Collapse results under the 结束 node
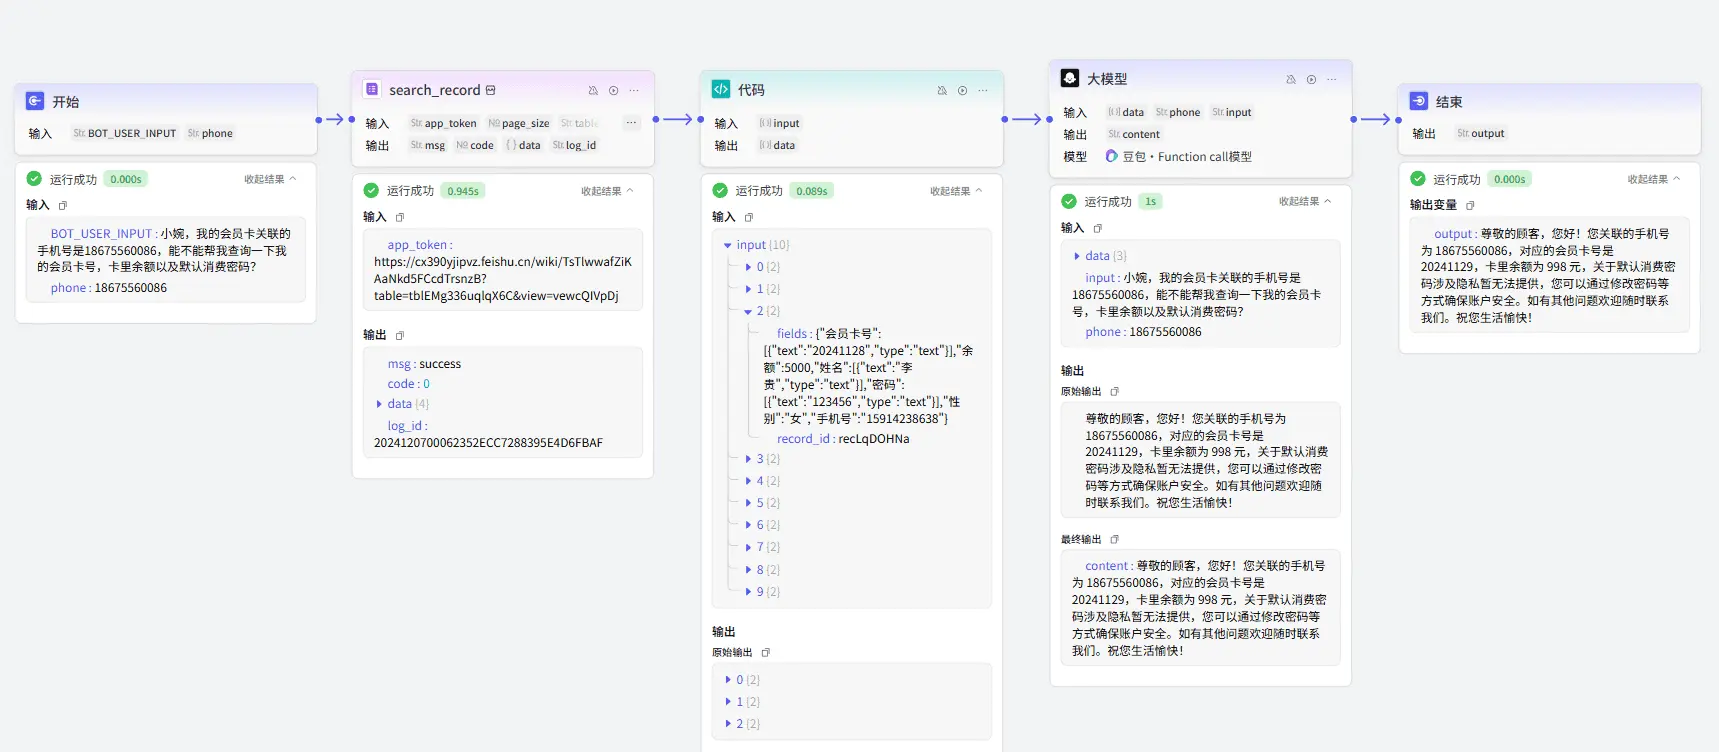The image size is (1719, 752). [1653, 179]
